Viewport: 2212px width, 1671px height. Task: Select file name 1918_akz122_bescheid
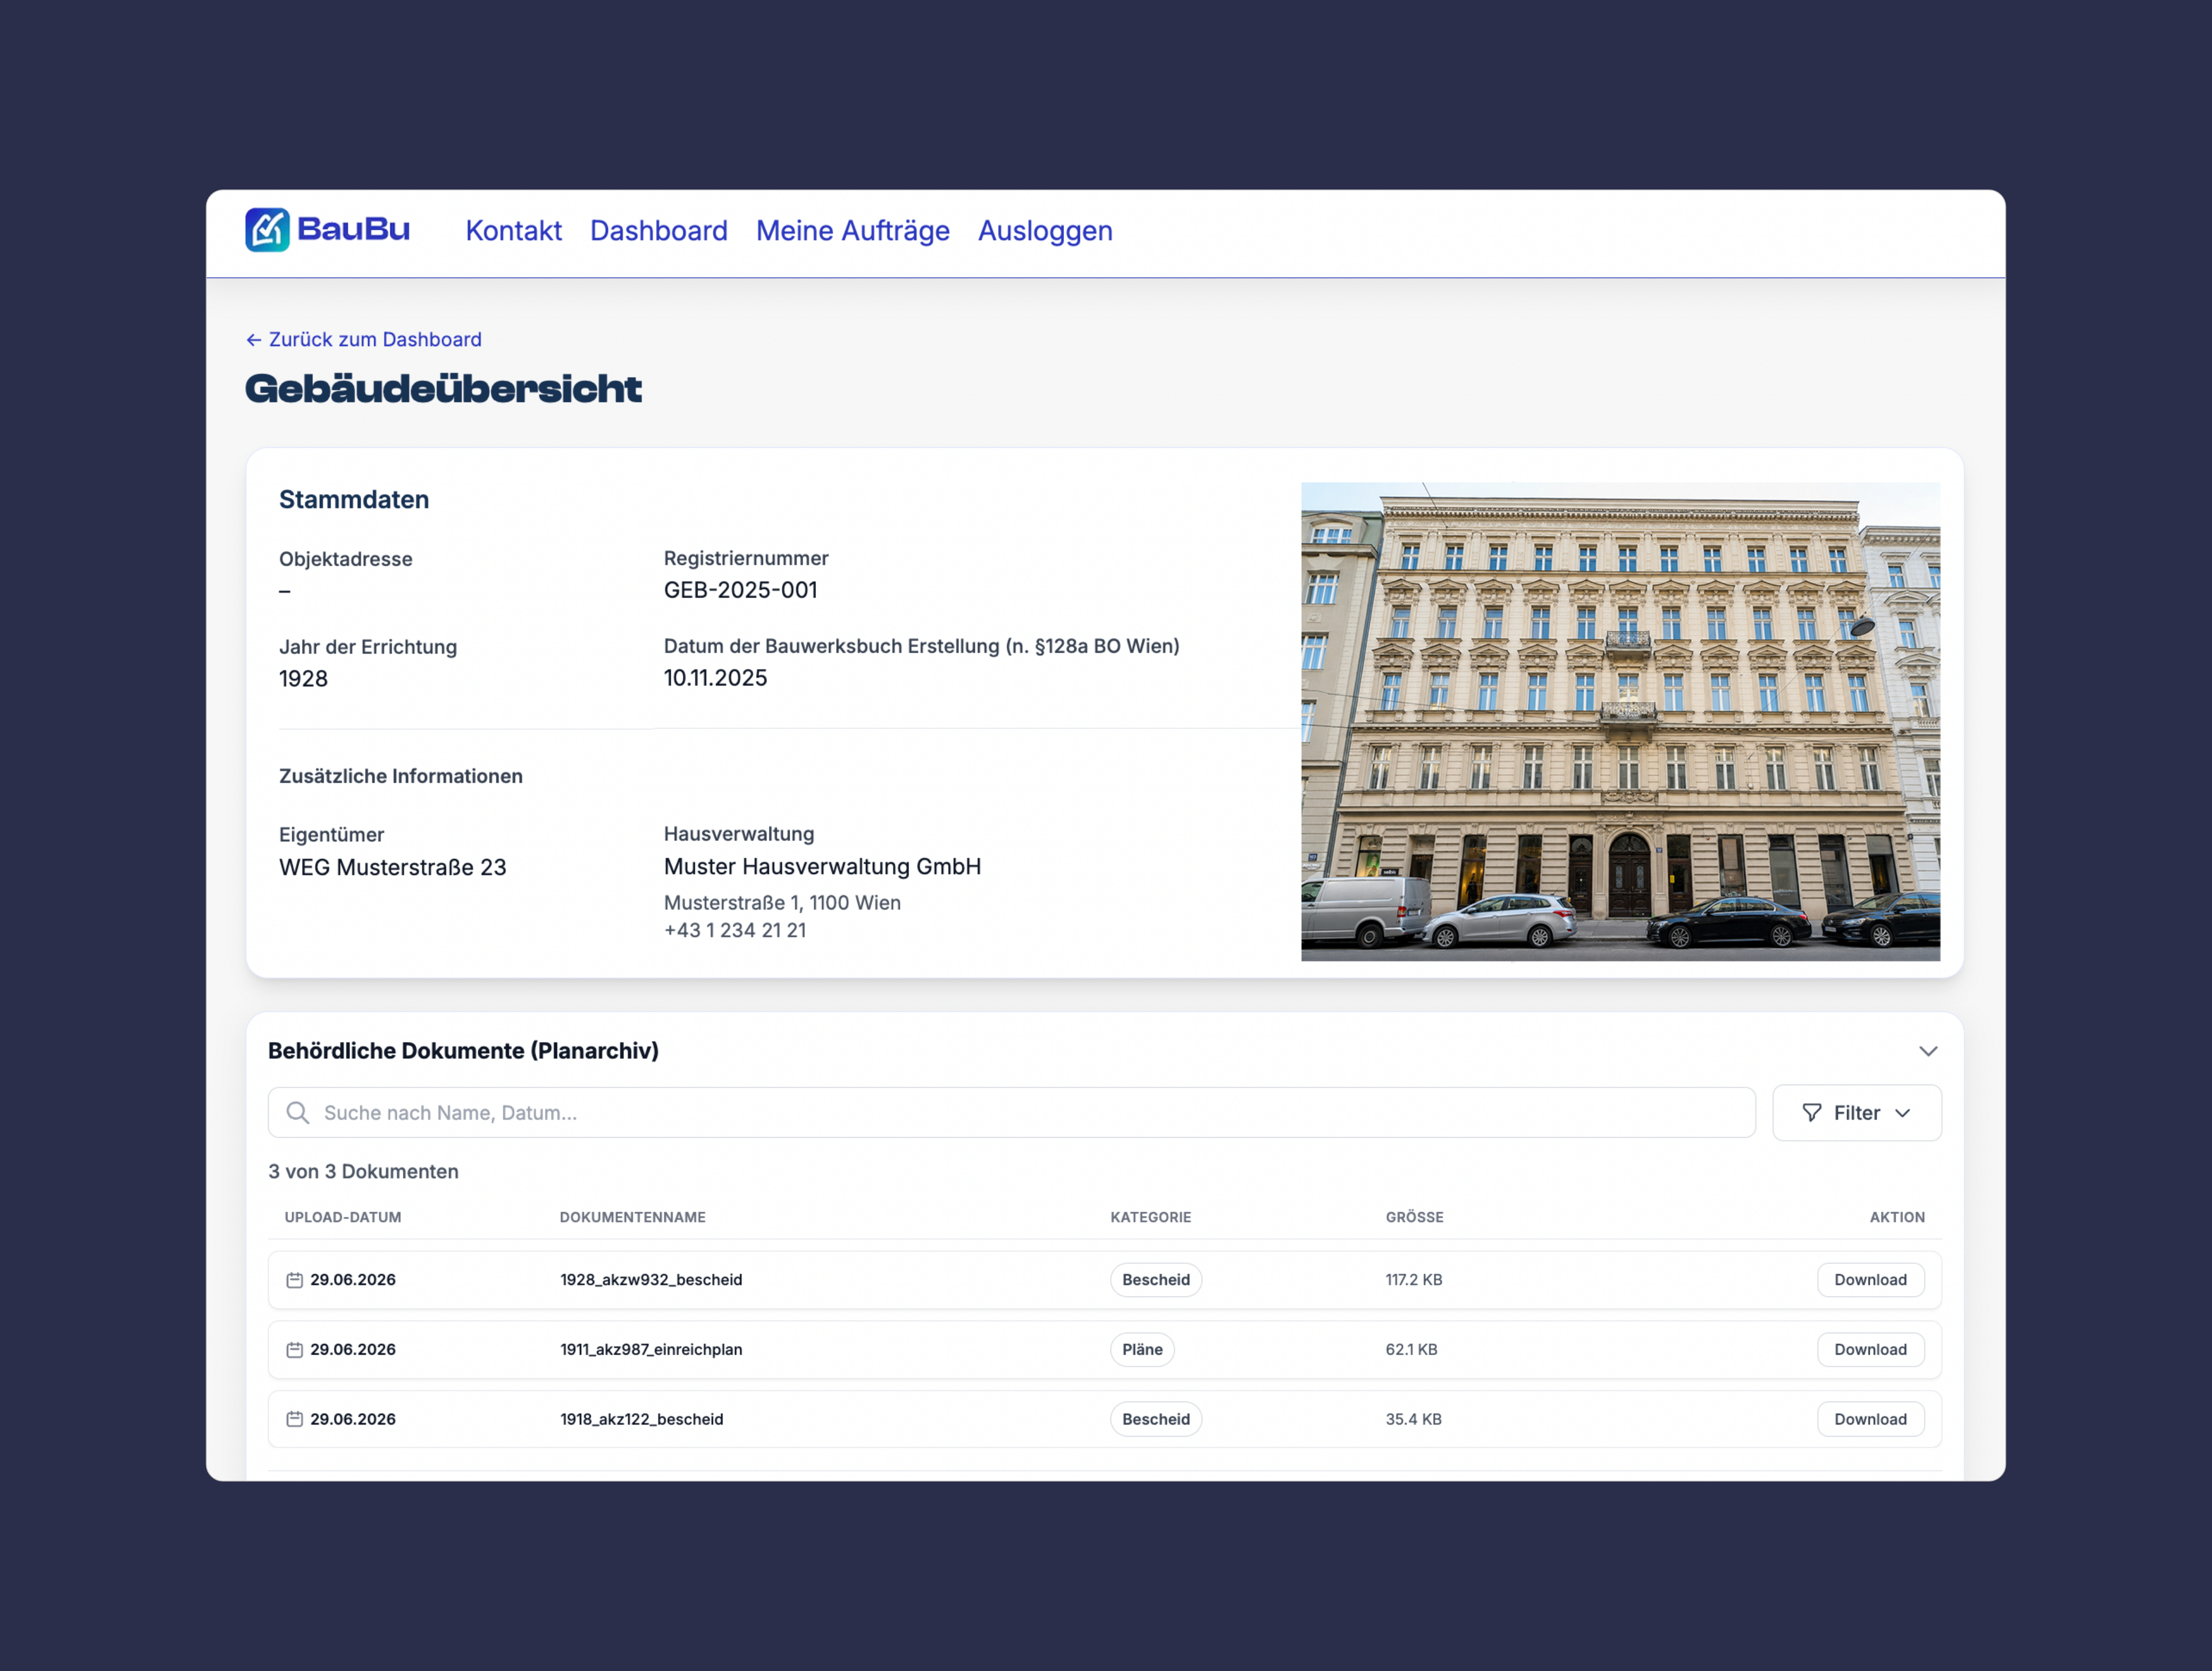(641, 1419)
